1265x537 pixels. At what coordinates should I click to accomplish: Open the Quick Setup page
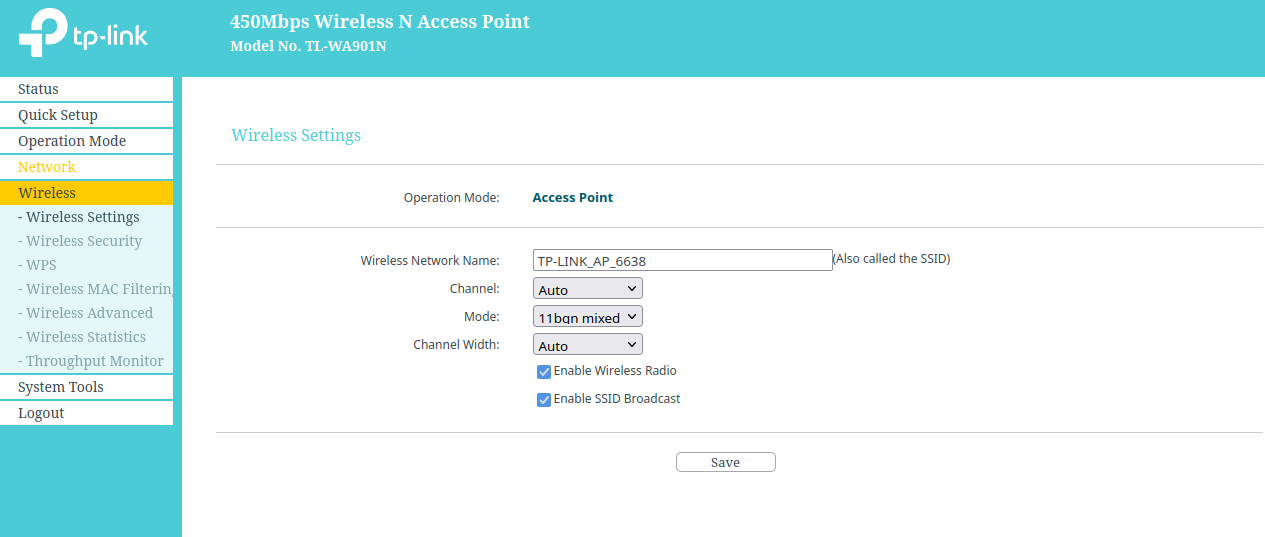(x=86, y=115)
